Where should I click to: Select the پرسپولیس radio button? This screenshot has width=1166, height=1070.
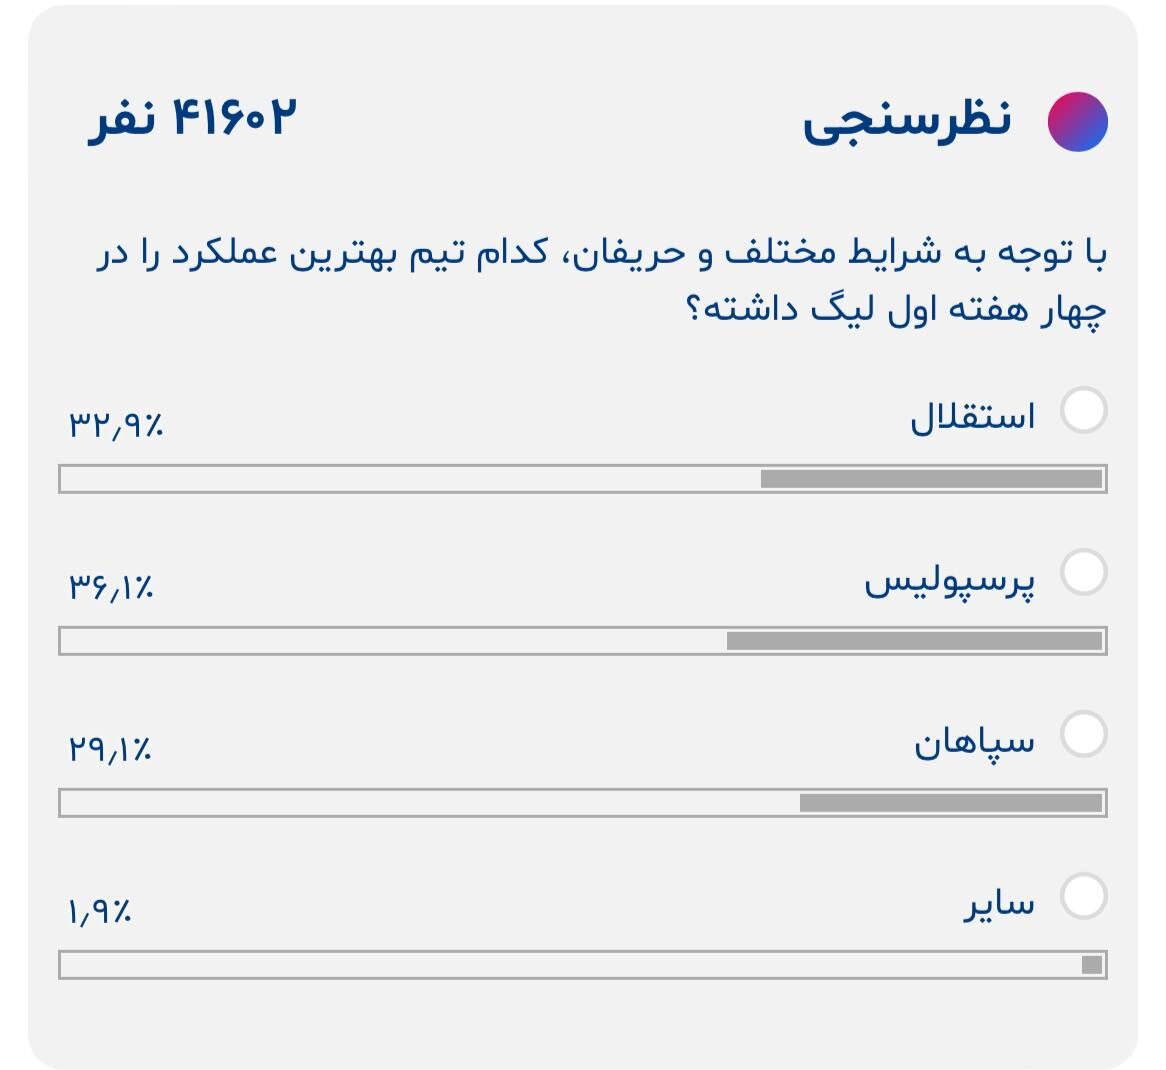1084,574
